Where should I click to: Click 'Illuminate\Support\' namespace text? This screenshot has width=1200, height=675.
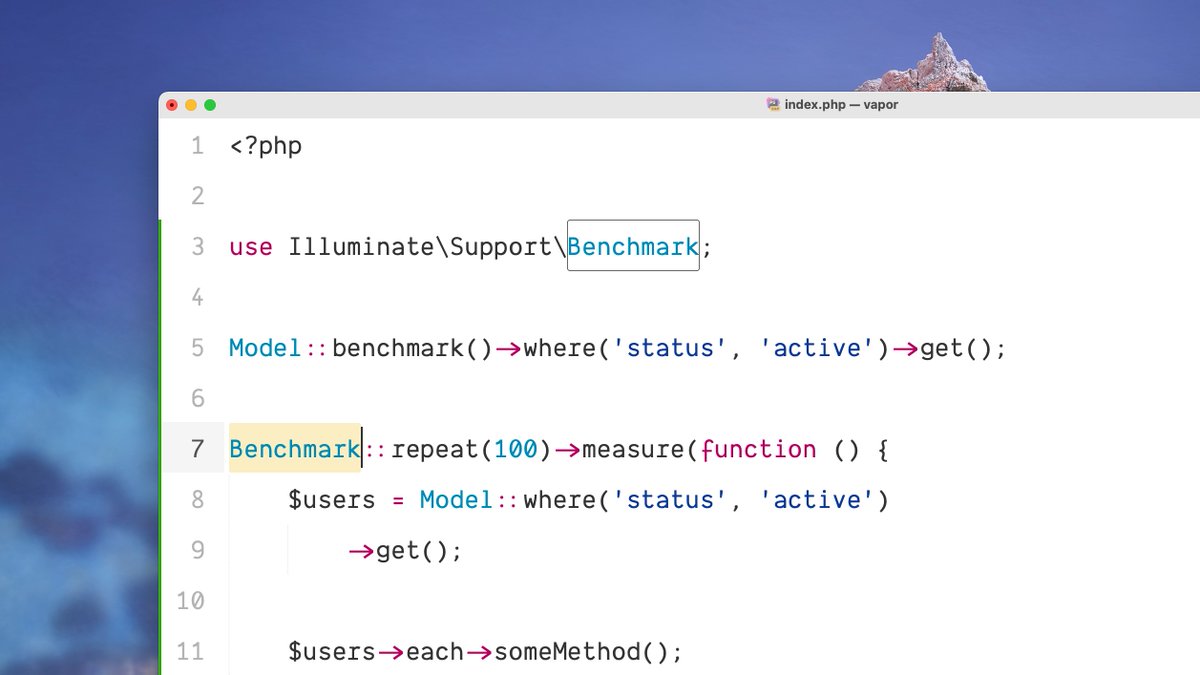(428, 247)
